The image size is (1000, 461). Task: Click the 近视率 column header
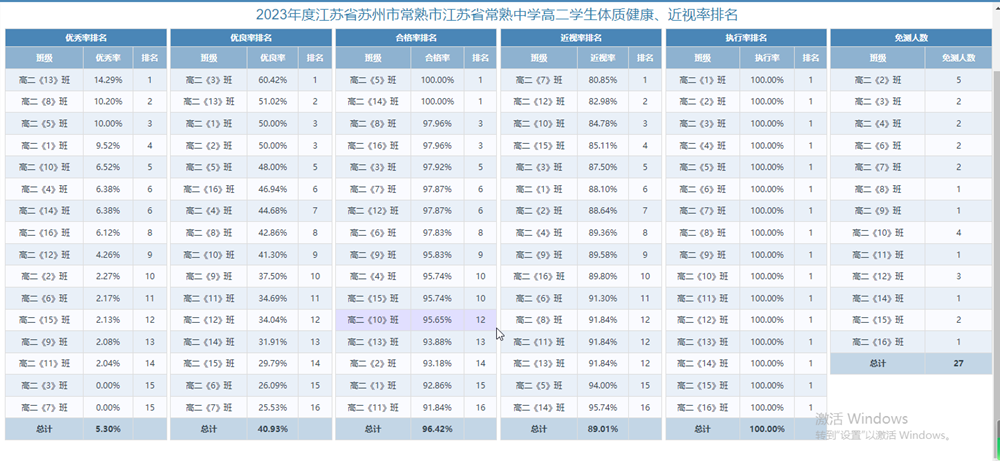click(x=603, y=58)
